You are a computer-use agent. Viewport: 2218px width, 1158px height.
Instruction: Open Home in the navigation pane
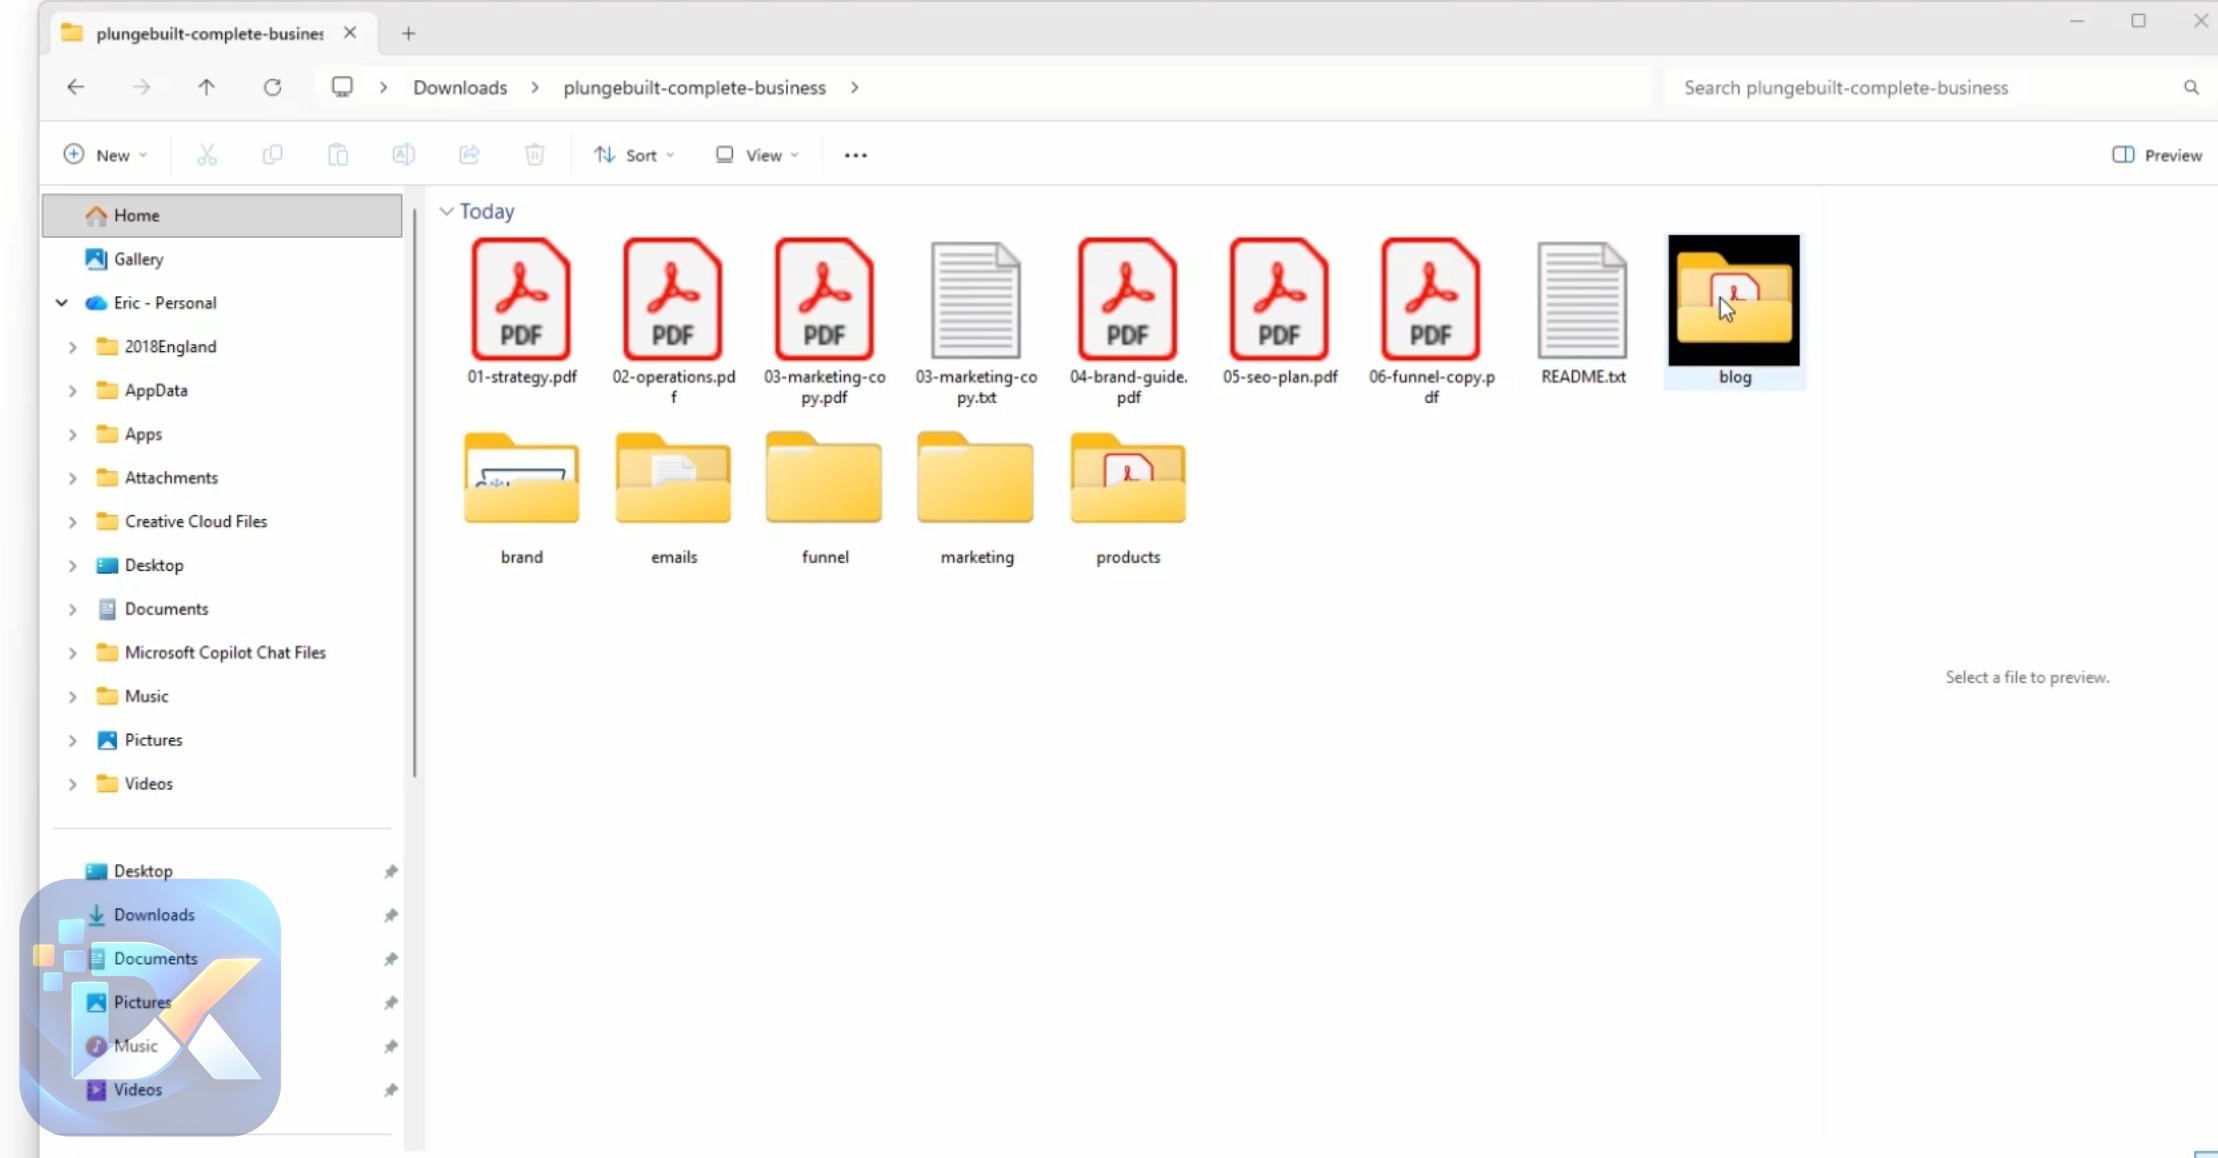[x=222, y=215]
